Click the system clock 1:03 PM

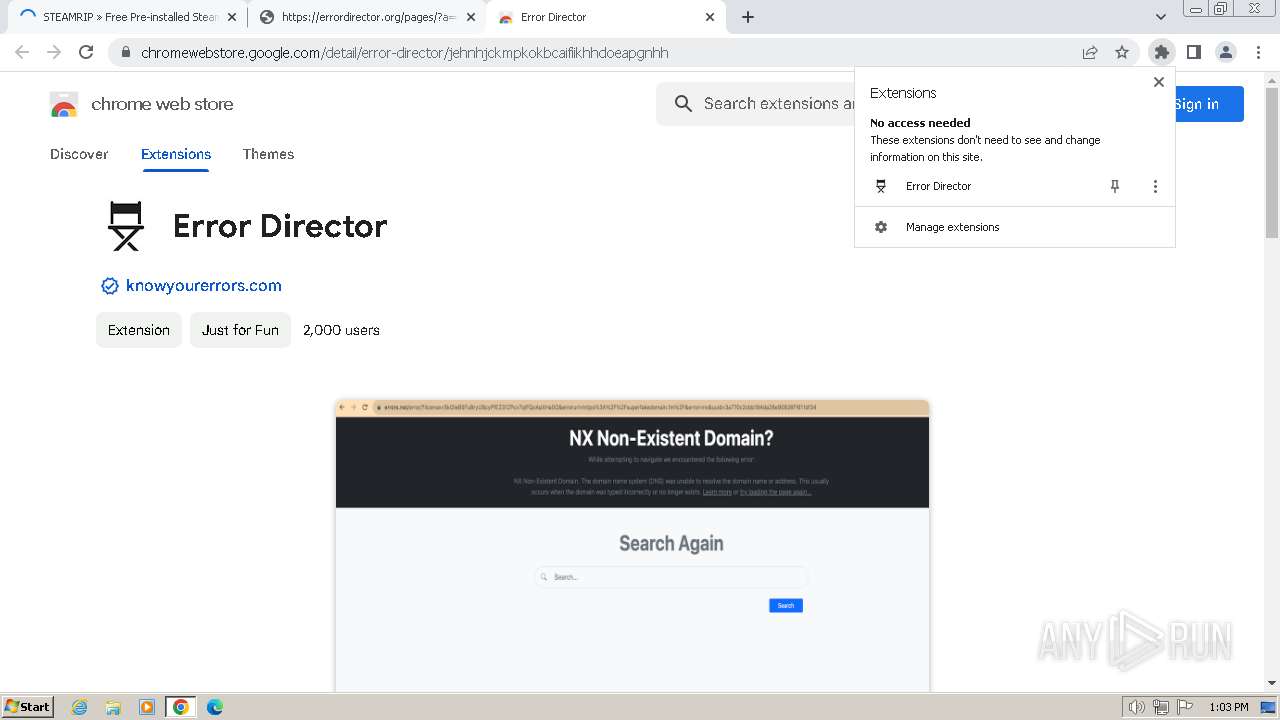coord(1229,707)
